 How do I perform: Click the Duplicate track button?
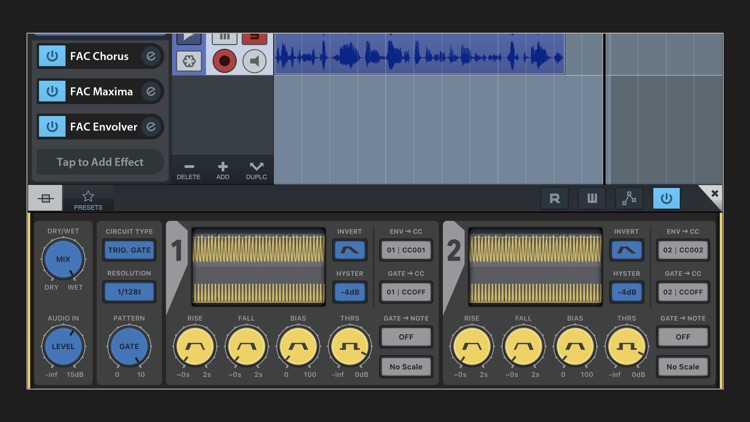pyautogui.click(x=256, y=170)
